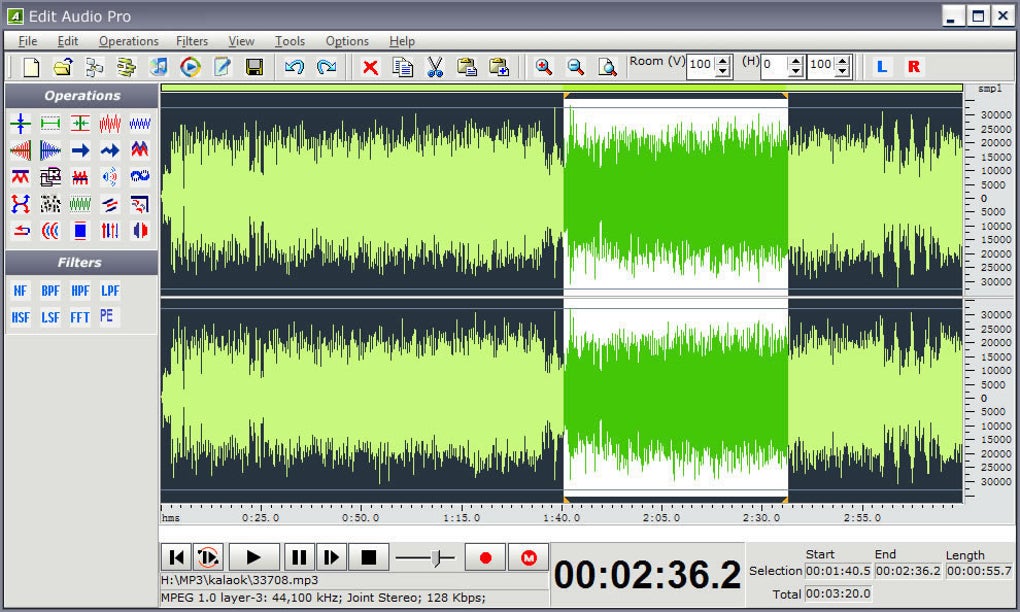Viewport: 1020px width, 612px height.
Task: Decrease the (H) start value with down arrow
Action: tap(796, 71)
